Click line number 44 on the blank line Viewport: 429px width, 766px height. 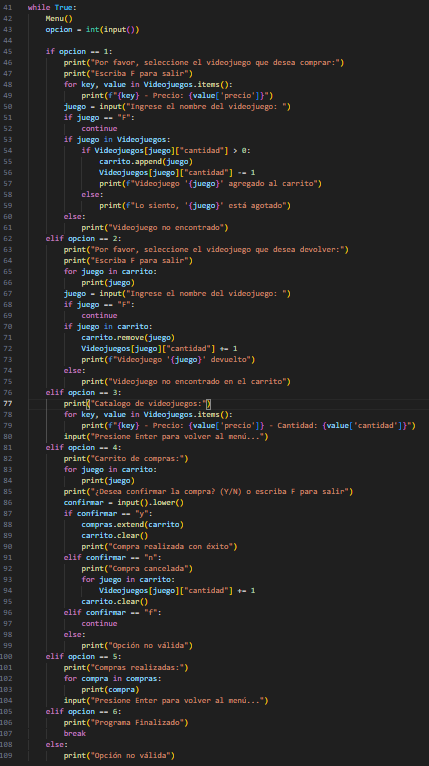tap(8, 41)
